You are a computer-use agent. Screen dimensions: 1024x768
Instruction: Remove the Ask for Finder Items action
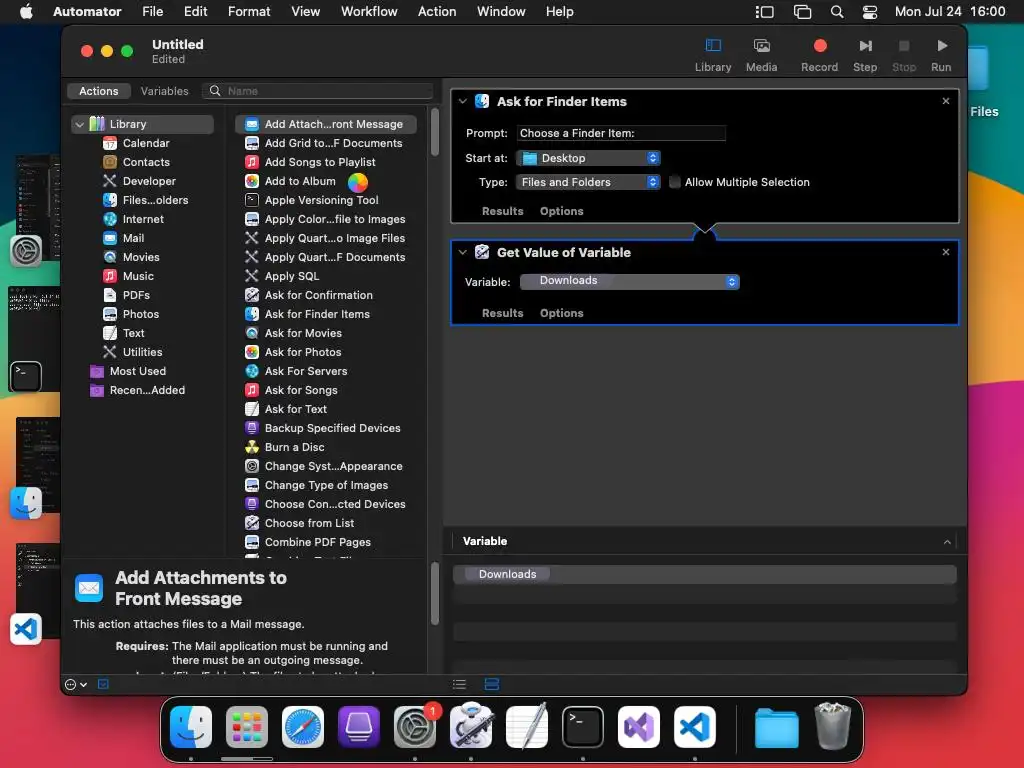click(x=946, y=101)
